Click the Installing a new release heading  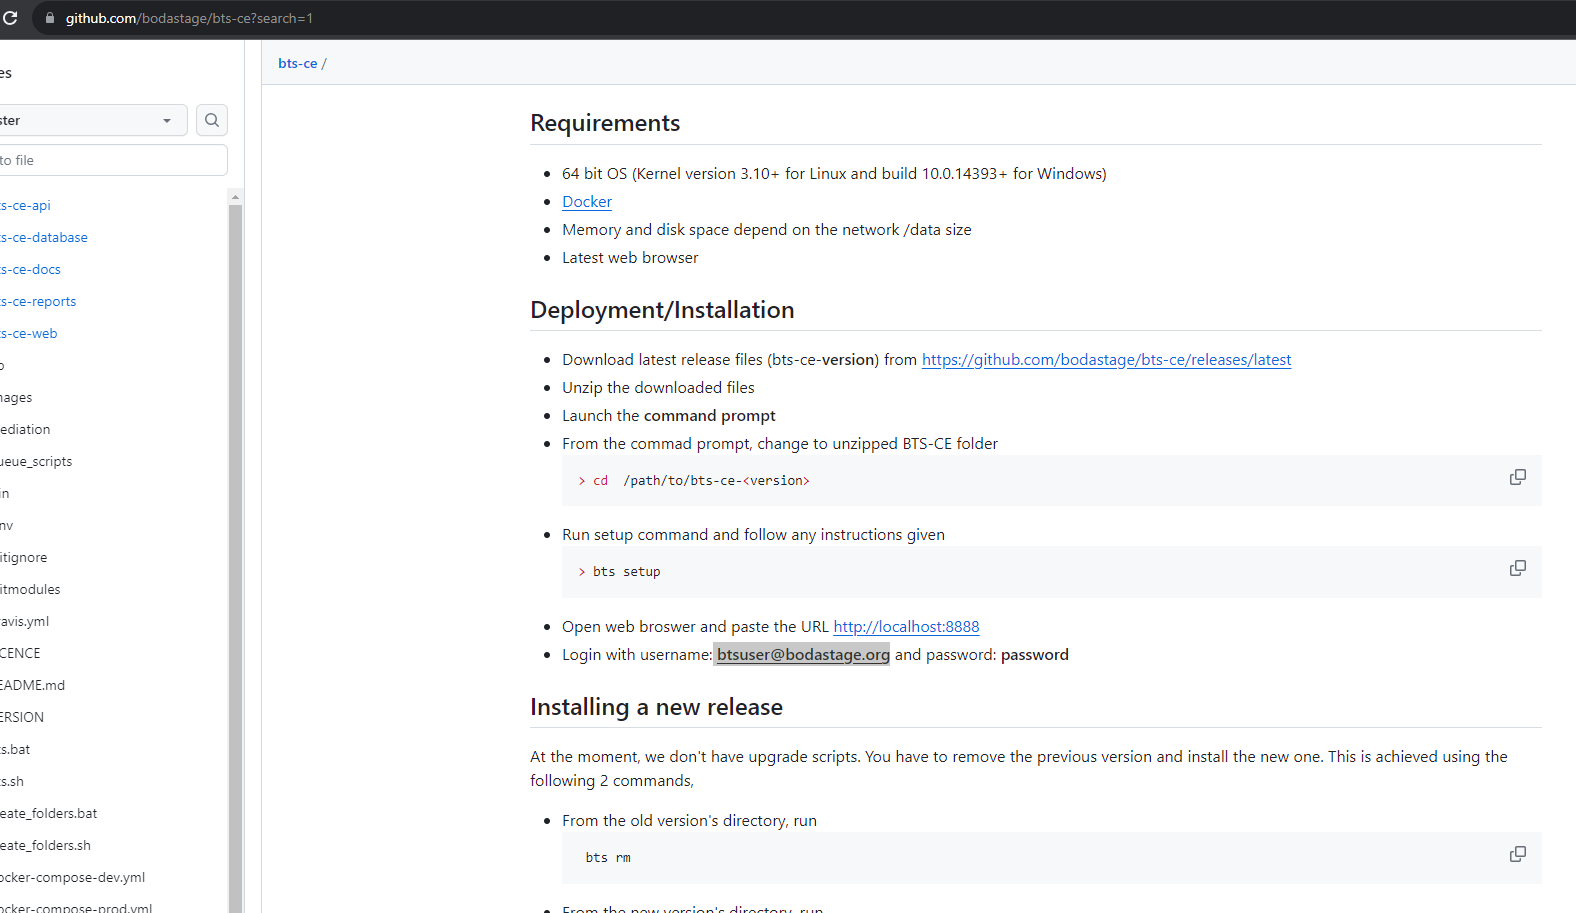click(x=656, y=707)
